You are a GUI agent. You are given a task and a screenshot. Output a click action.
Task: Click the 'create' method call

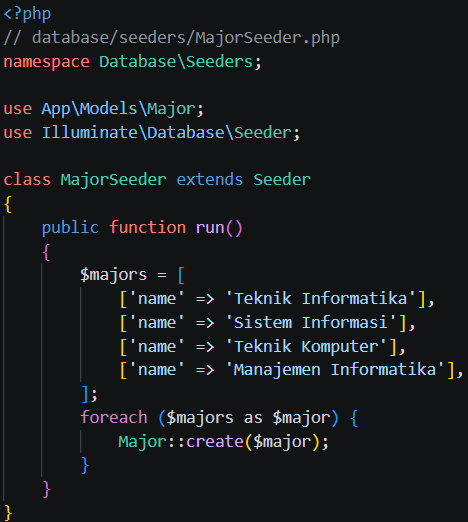(x=214, y=442)
